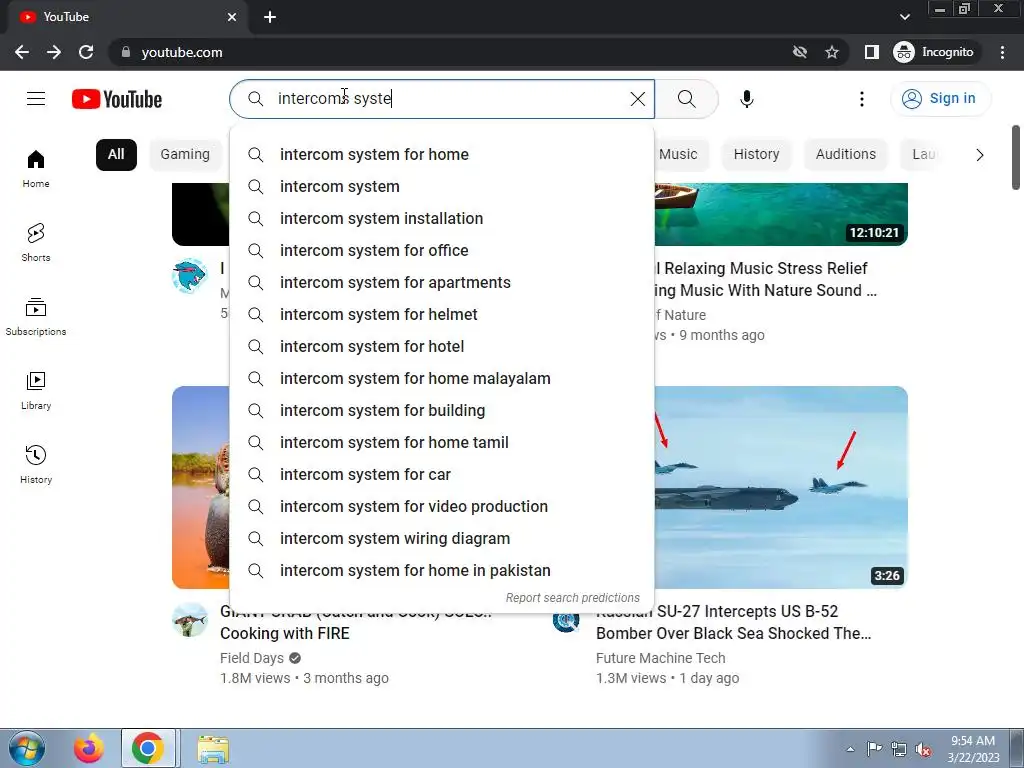Show more filter chips with right arrow
Screen dimensions: 1024x768
[979, 155]
